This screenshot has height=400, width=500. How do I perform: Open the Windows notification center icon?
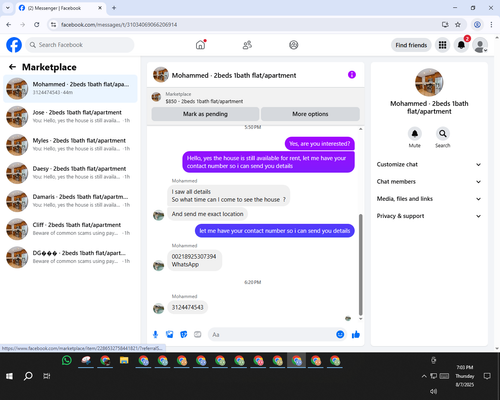(487, 376)
